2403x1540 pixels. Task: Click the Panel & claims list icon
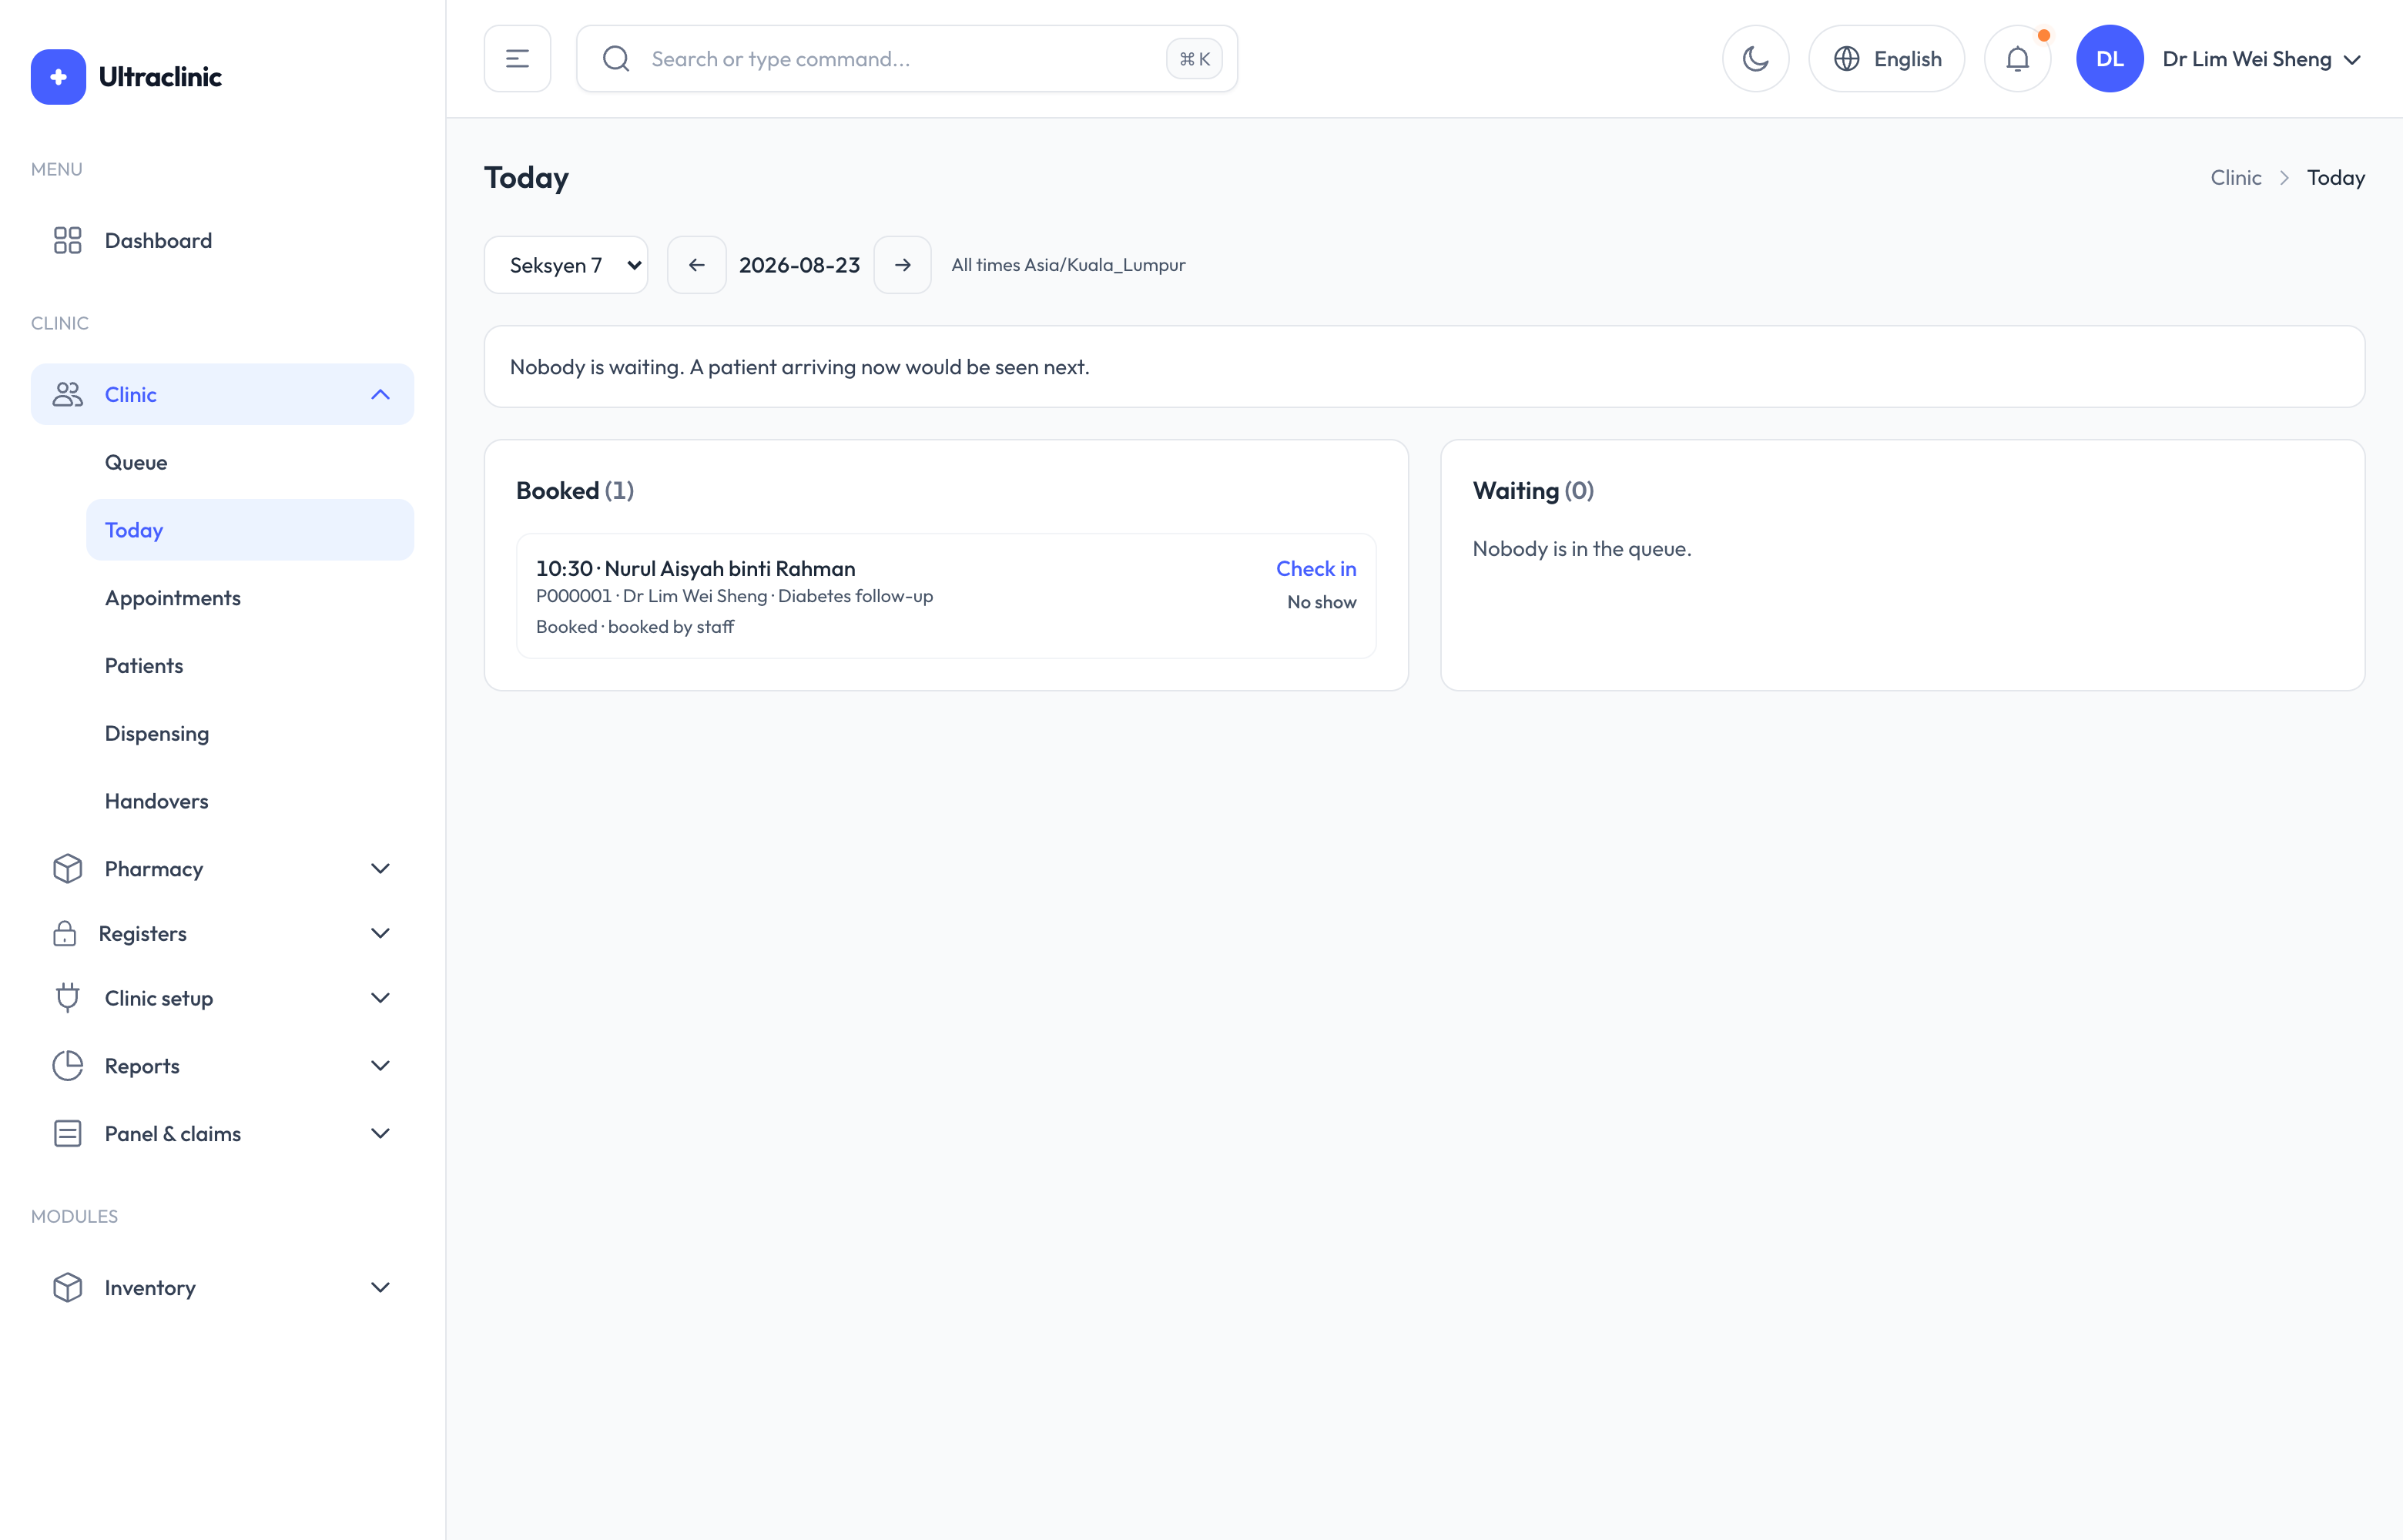pos(67,1133)
